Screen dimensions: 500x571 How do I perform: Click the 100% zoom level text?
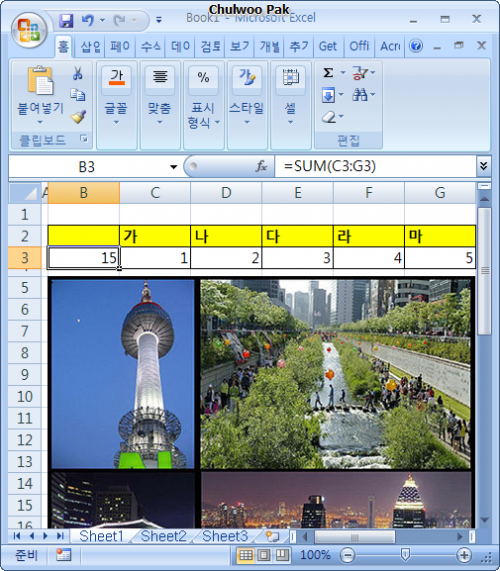click(315, 555)
